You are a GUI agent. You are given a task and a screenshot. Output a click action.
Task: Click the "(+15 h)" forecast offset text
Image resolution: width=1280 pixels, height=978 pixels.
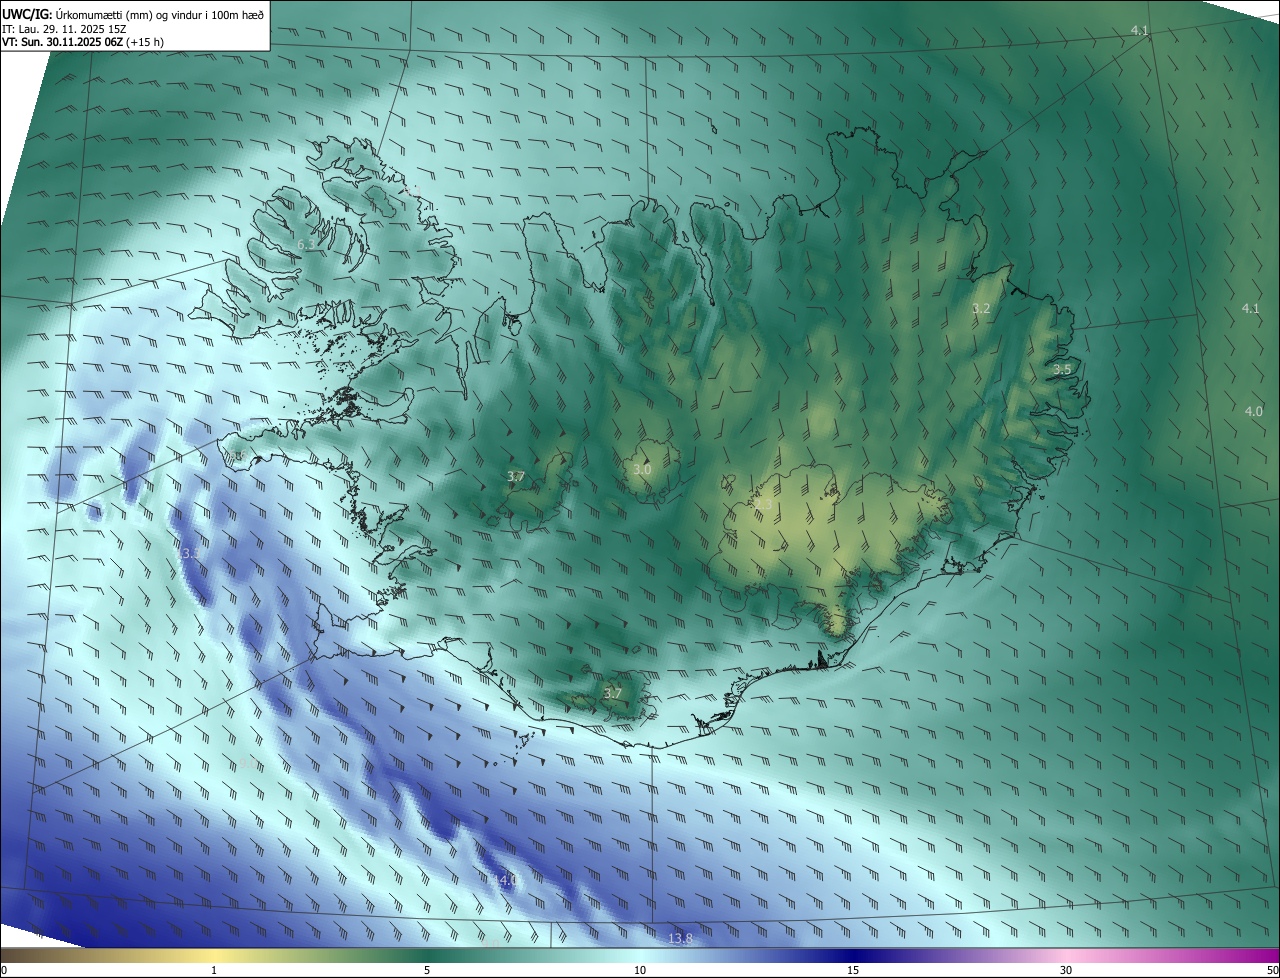tap(145, 42)
